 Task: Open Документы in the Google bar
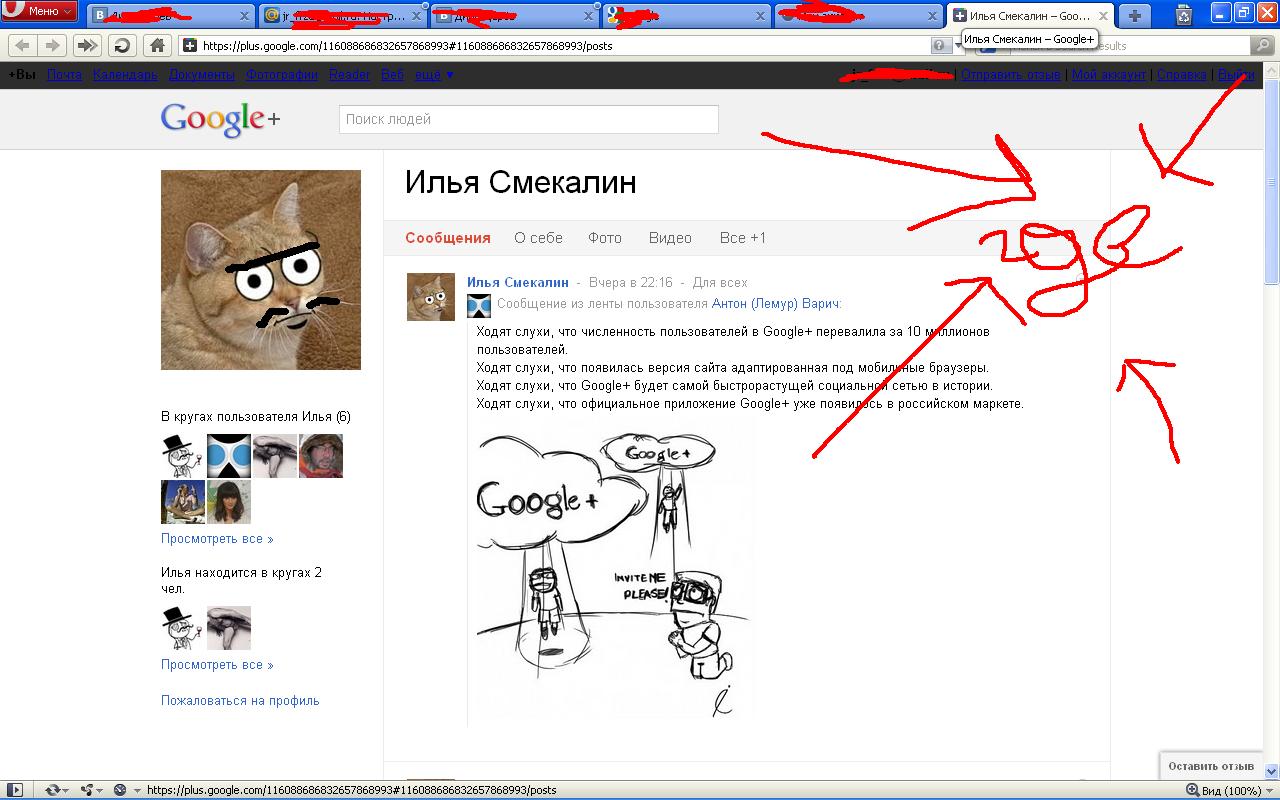coord(201,75)
